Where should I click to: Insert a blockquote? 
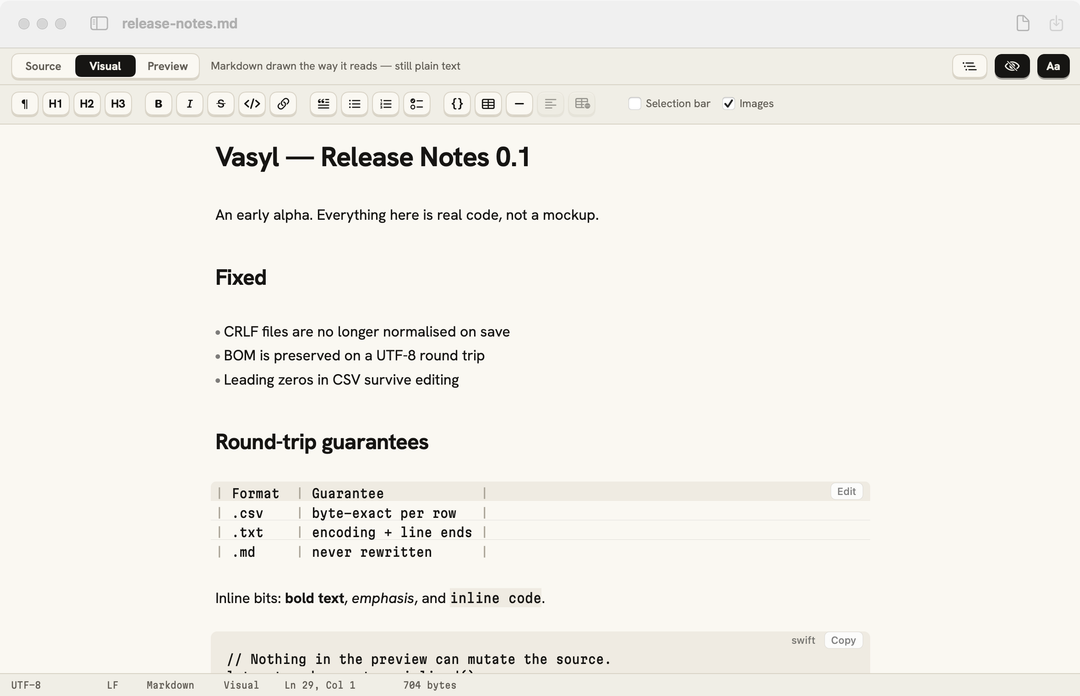[323, 103]
